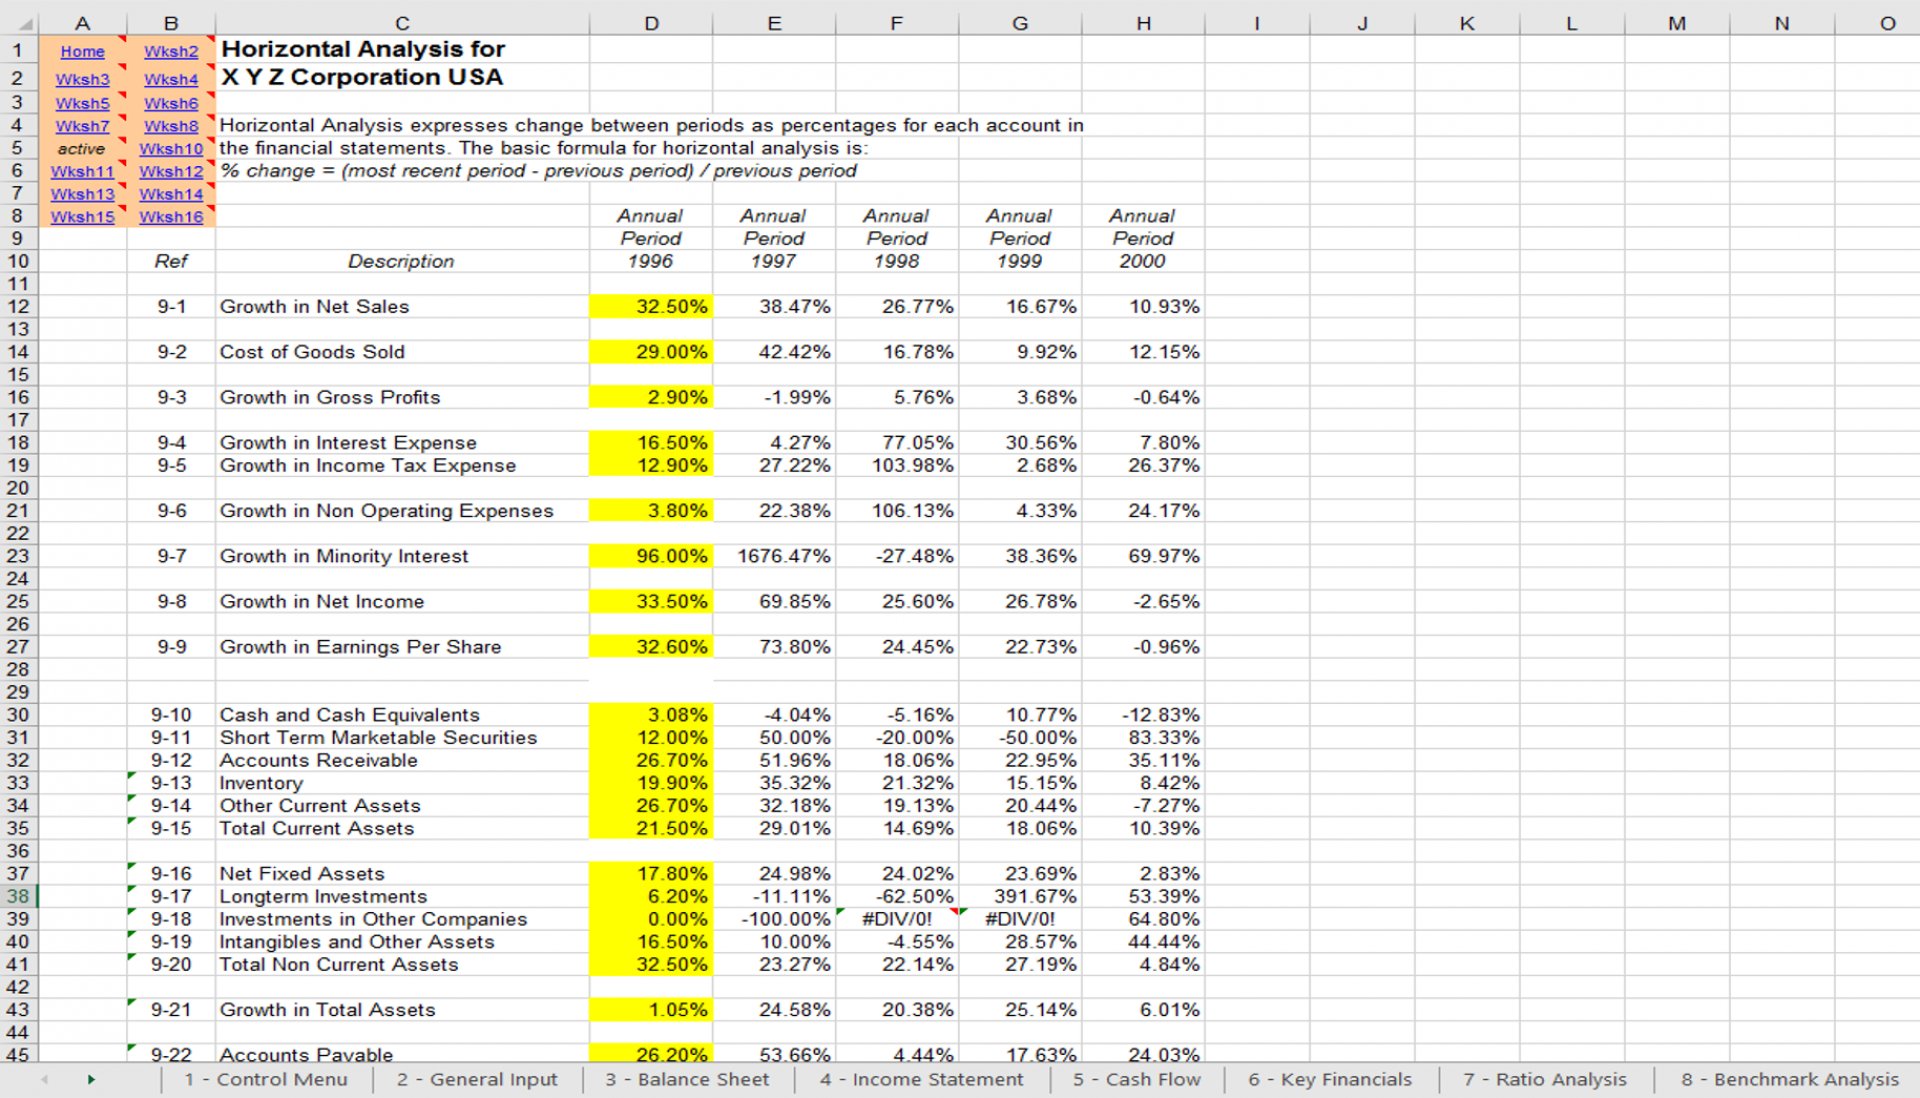
Task: Select the 9-13 Inventory ref cell
Action: coord(171,783)
